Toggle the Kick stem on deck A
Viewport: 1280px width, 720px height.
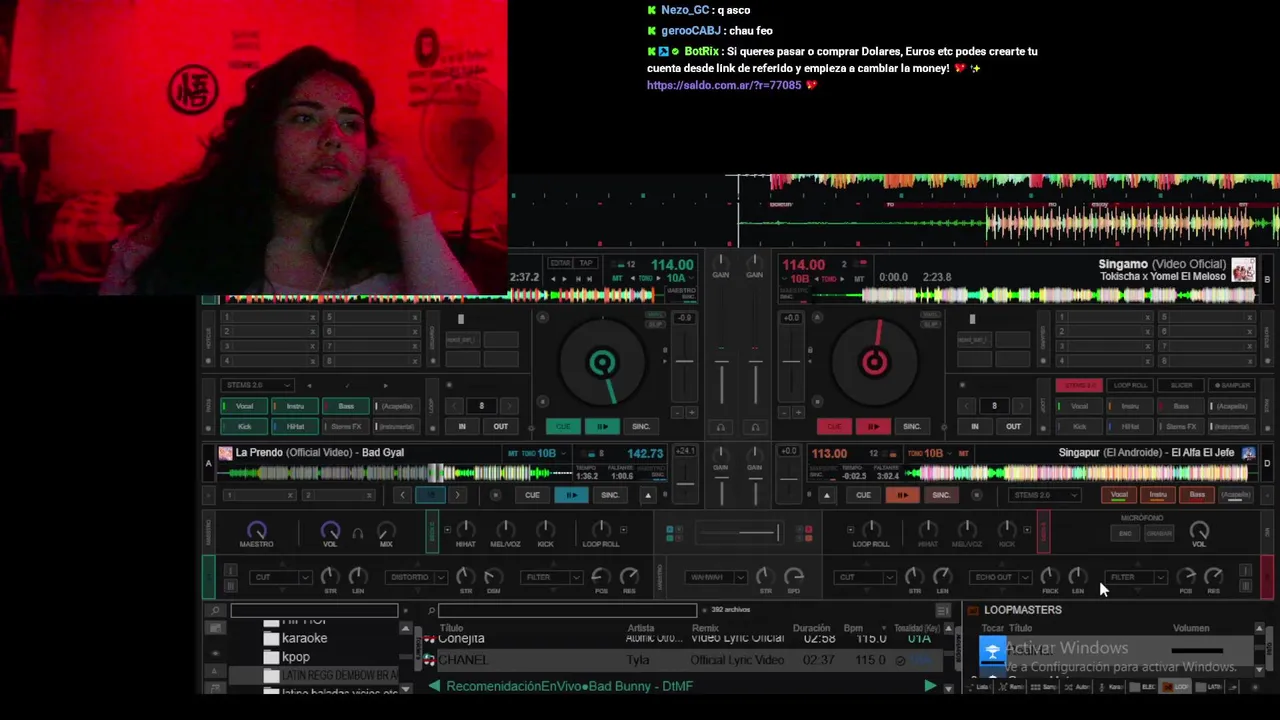(x=244, y=426)
